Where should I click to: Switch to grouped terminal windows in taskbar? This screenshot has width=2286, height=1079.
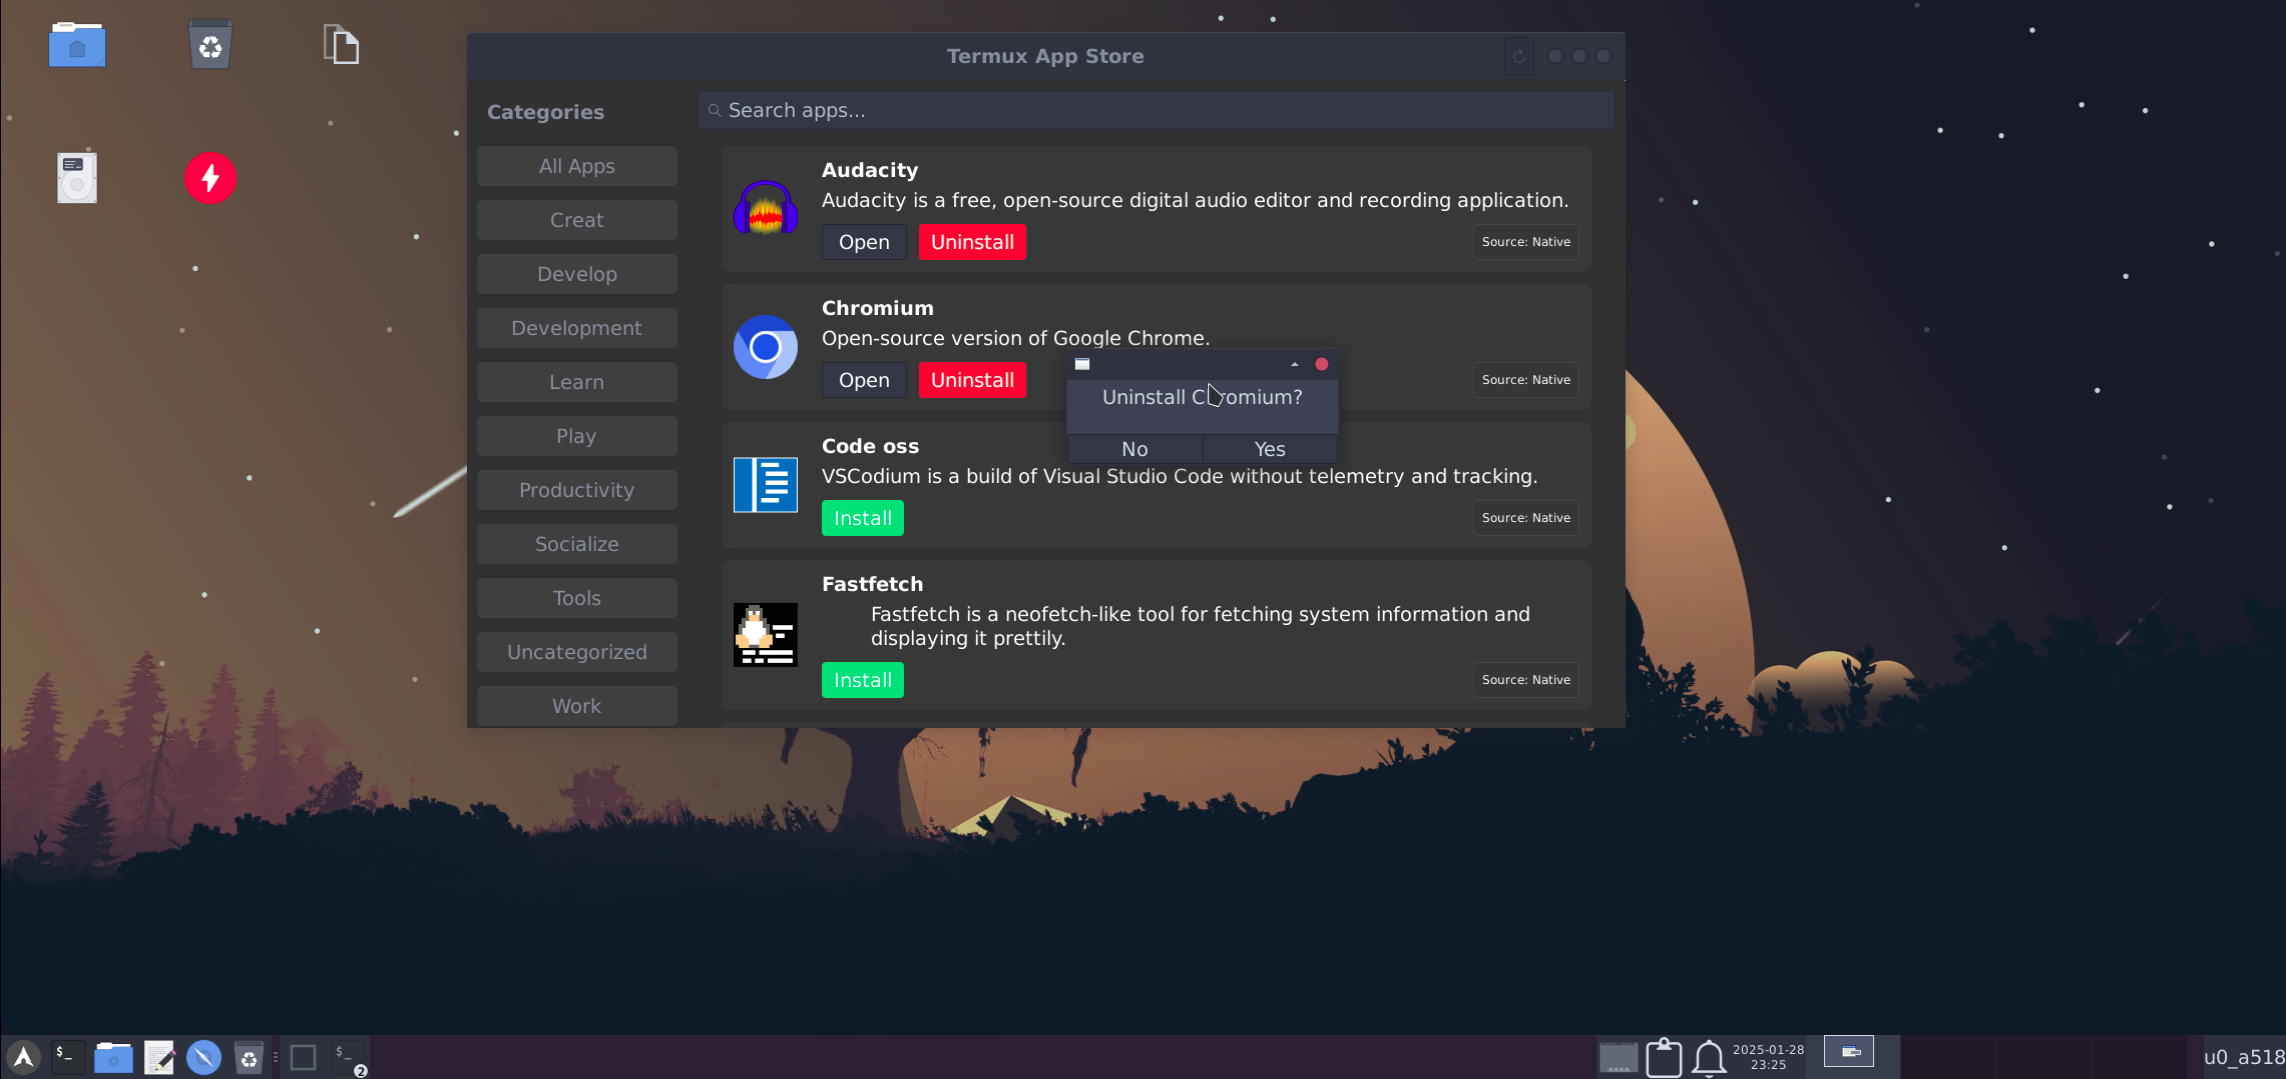tap(349, 1058)
